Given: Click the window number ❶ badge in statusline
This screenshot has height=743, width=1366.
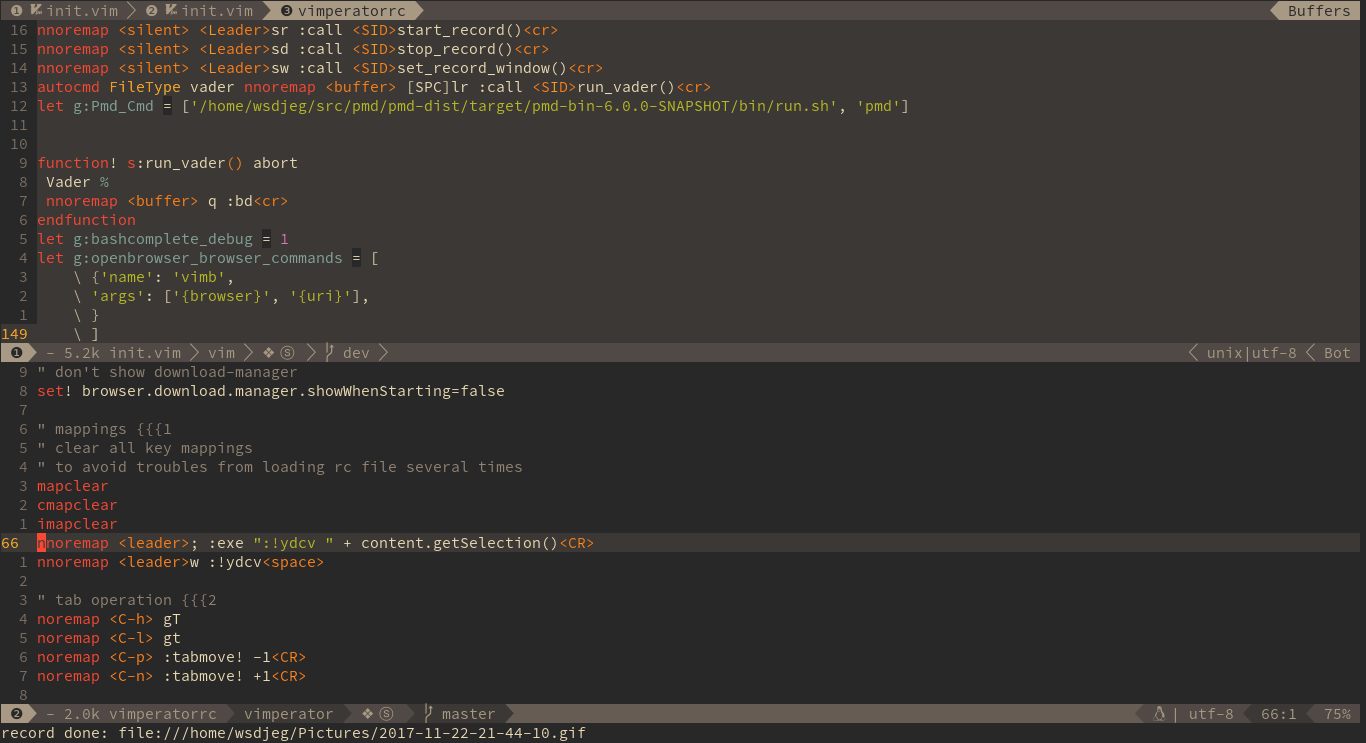Looking at the screenshot, I should pyautogui.click(x=17, y=352).
